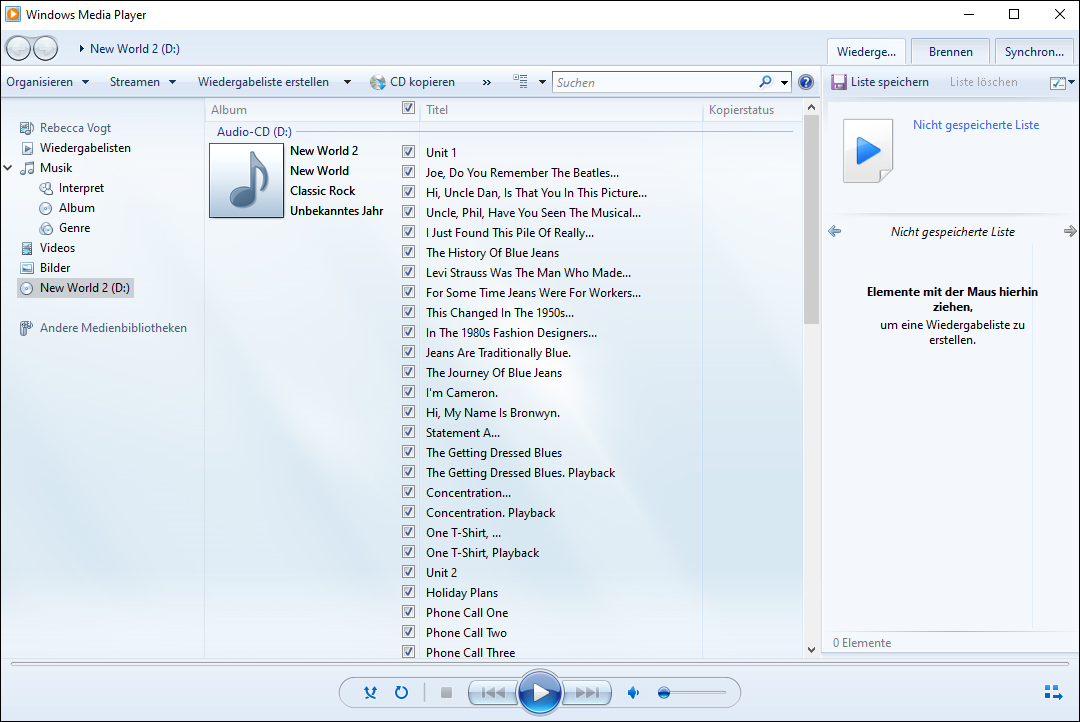
Task: Click the stop playback button
Action: pyautogui.click(x=446, y=692)
